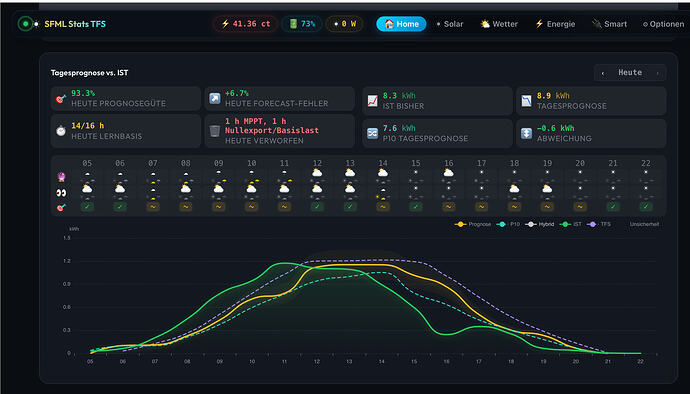This screenshot has height=394, width=690.
Task: Click the 93.3% Prognosegüte value
Action: [83, 93]
